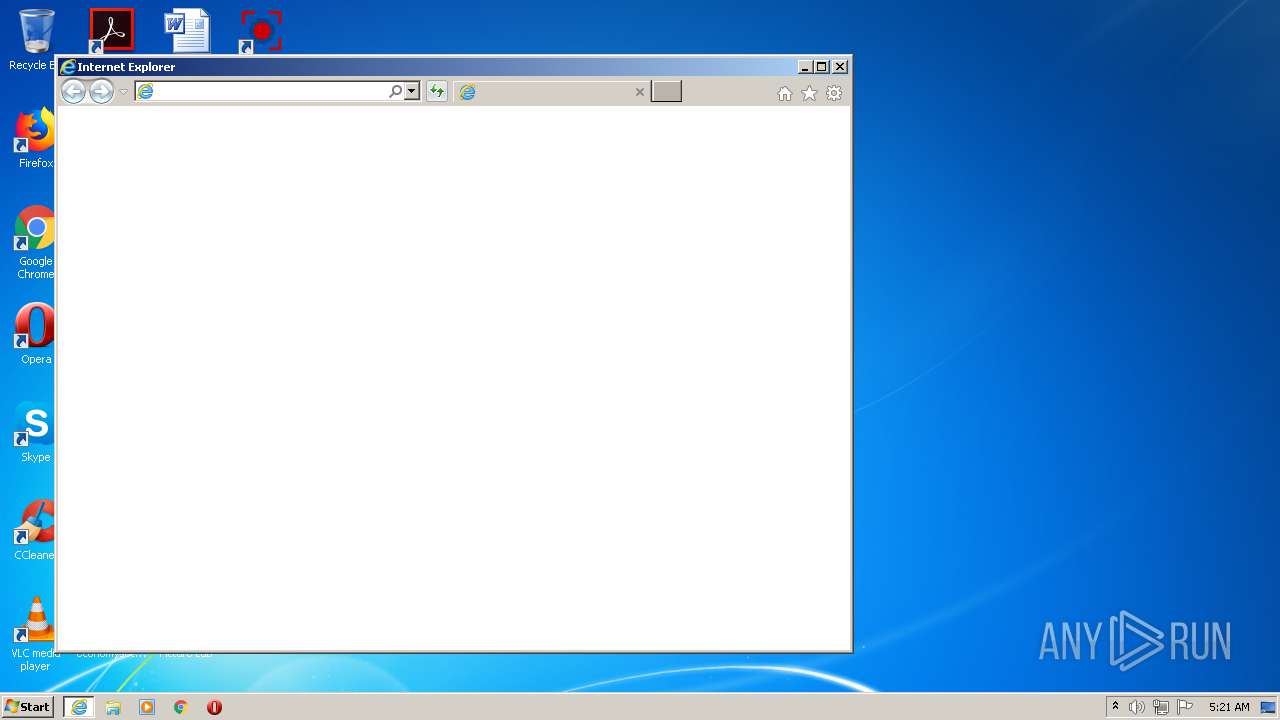Select the Word document on the desktop

click(187, 31)
